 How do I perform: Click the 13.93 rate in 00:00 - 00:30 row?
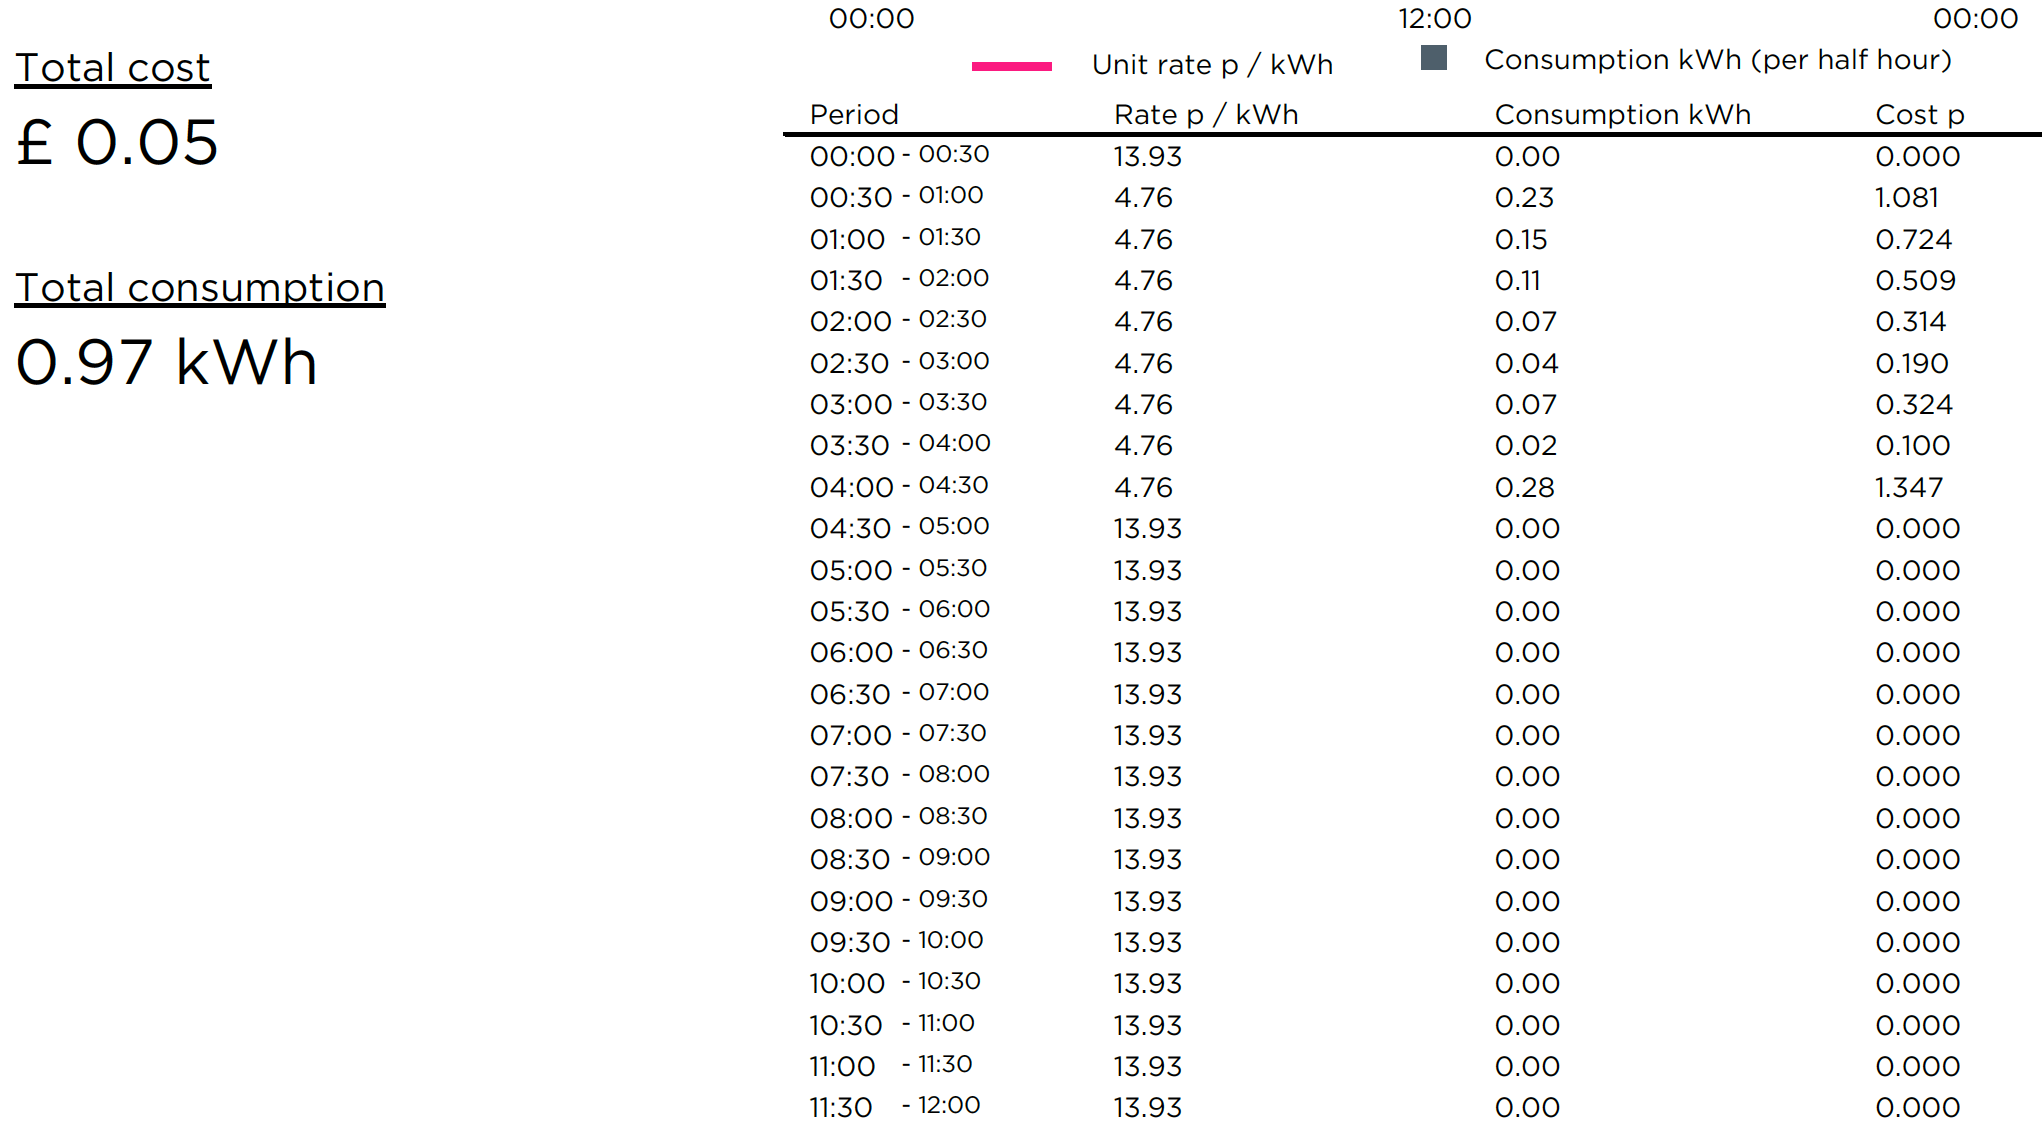[1147, 156]
